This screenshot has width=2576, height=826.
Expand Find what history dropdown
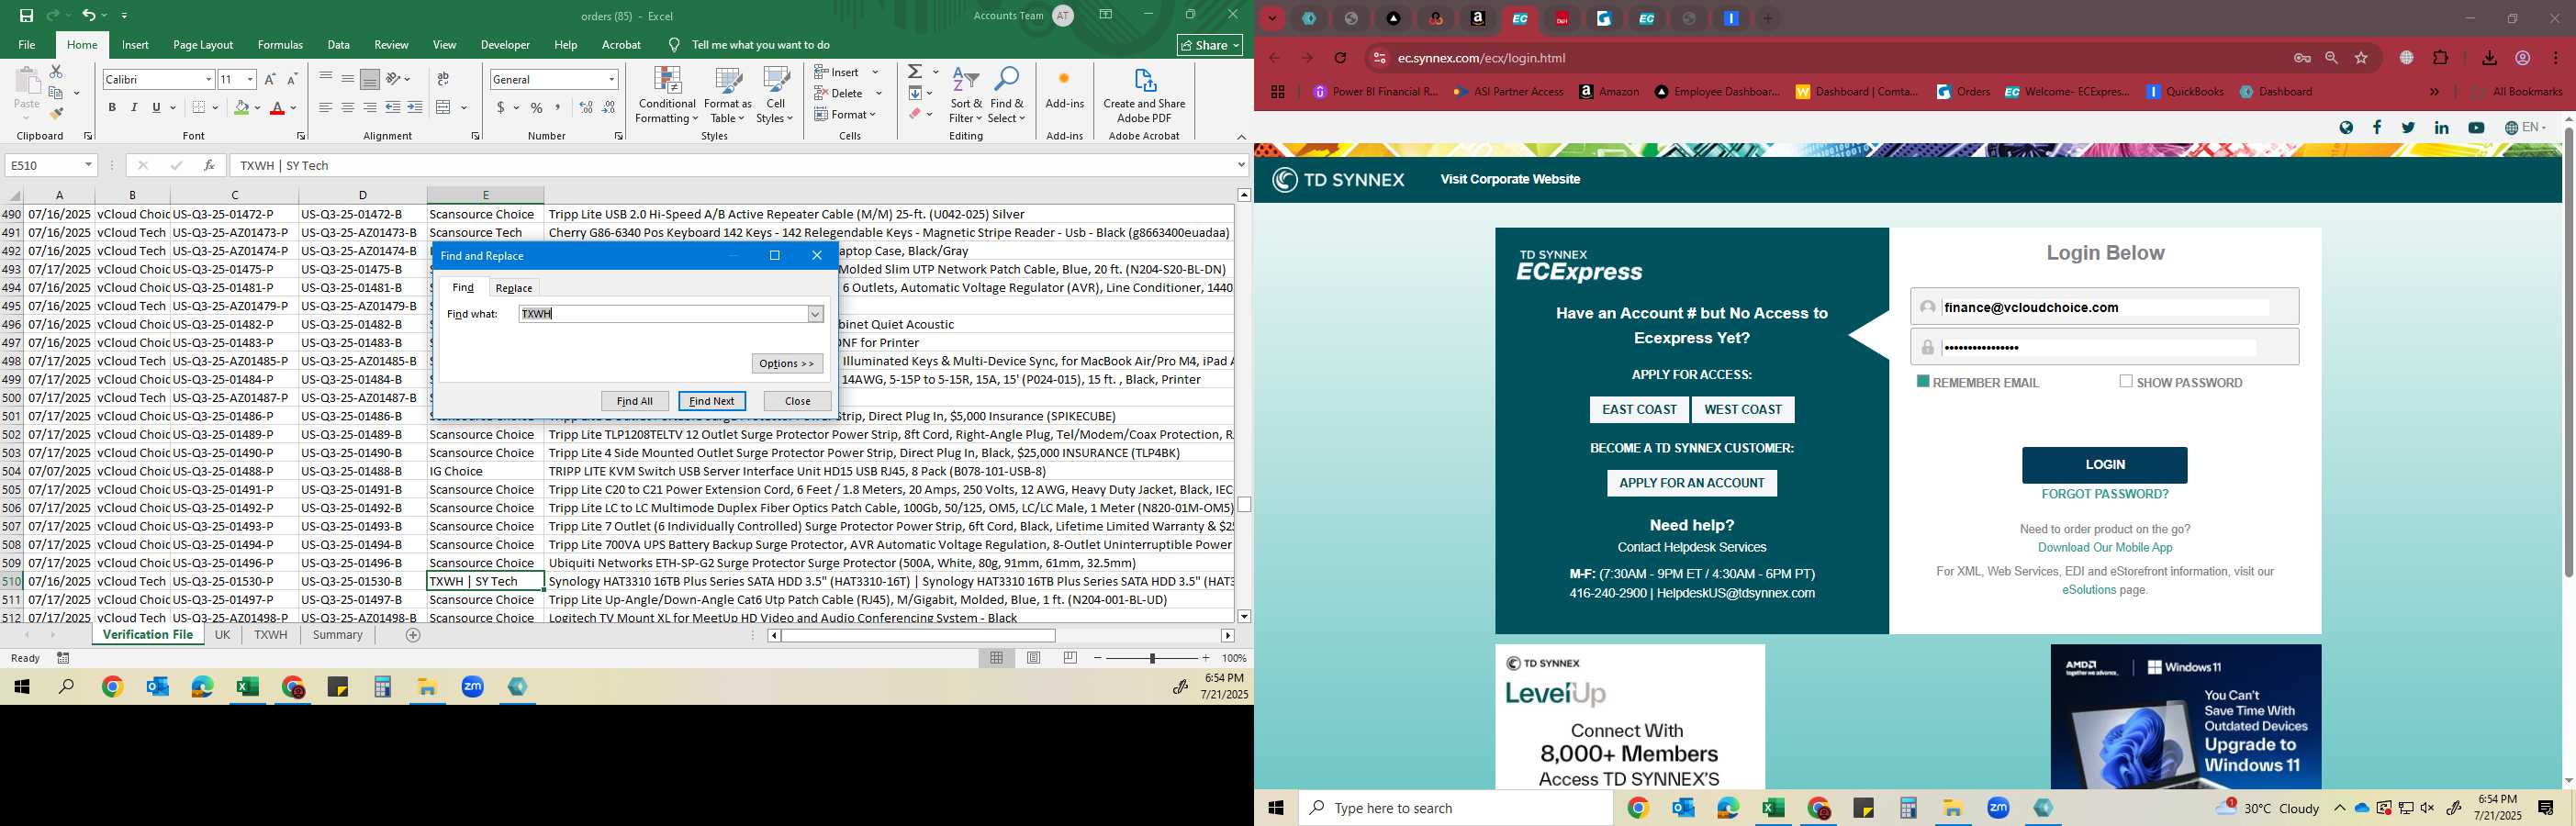(x=815, y=314)
